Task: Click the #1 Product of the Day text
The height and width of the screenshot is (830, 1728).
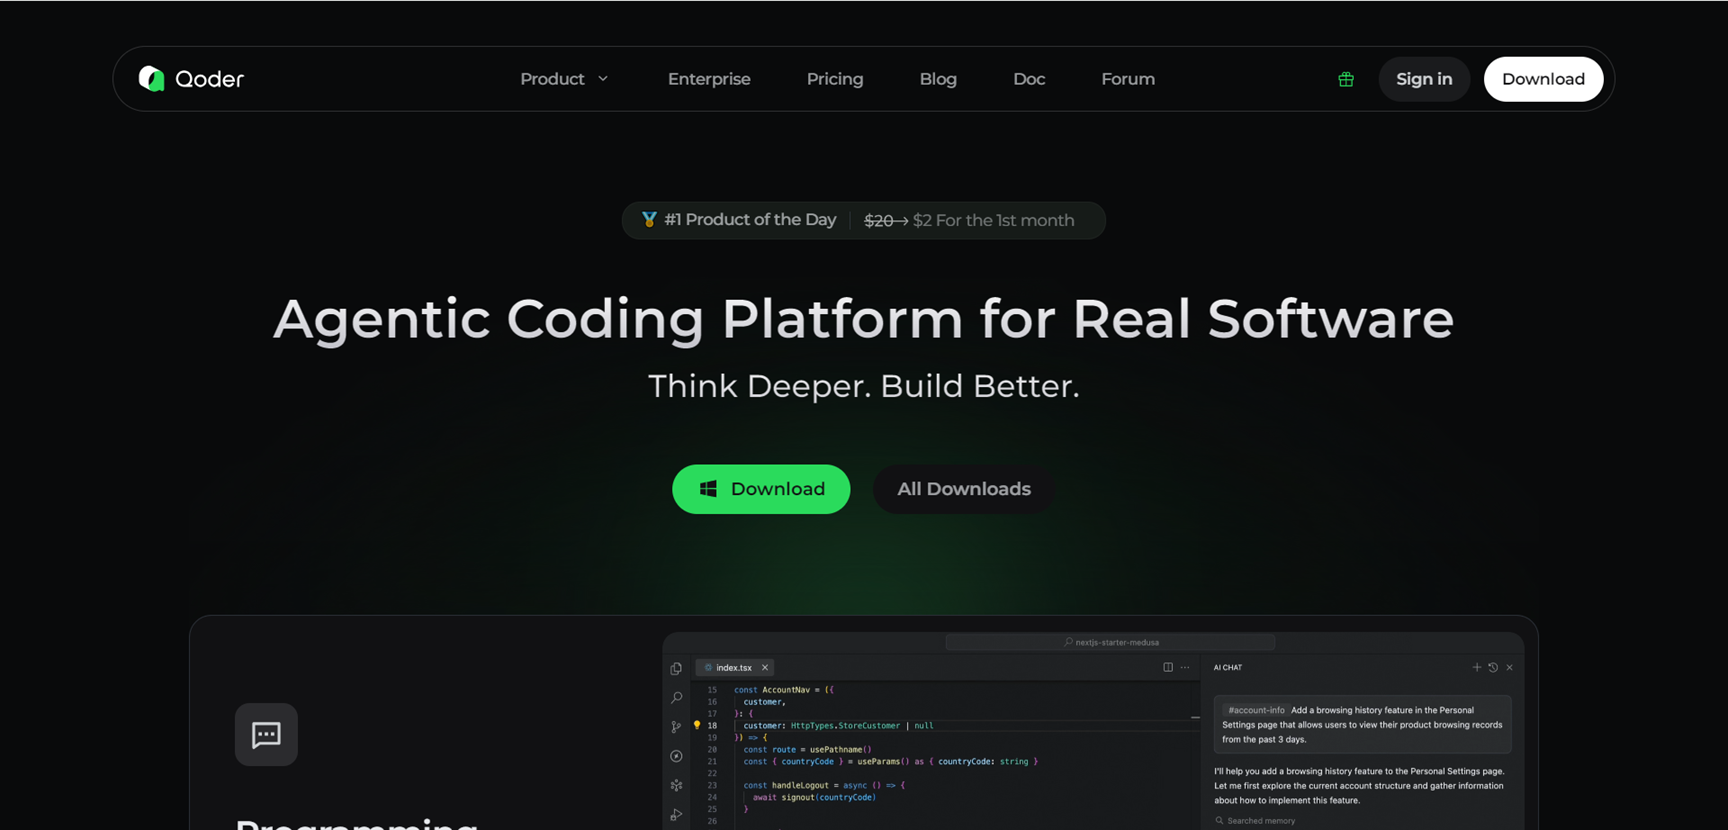Action: (750, 220)
